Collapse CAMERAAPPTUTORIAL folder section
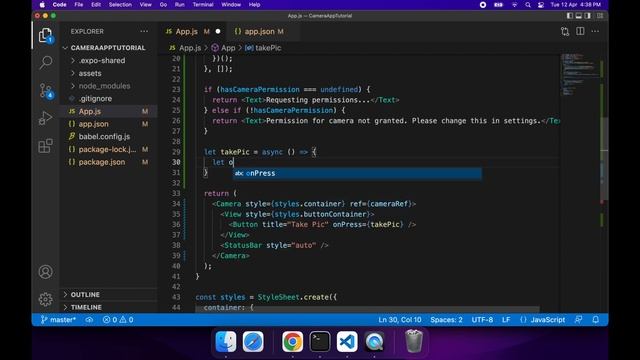 point(108,48)
